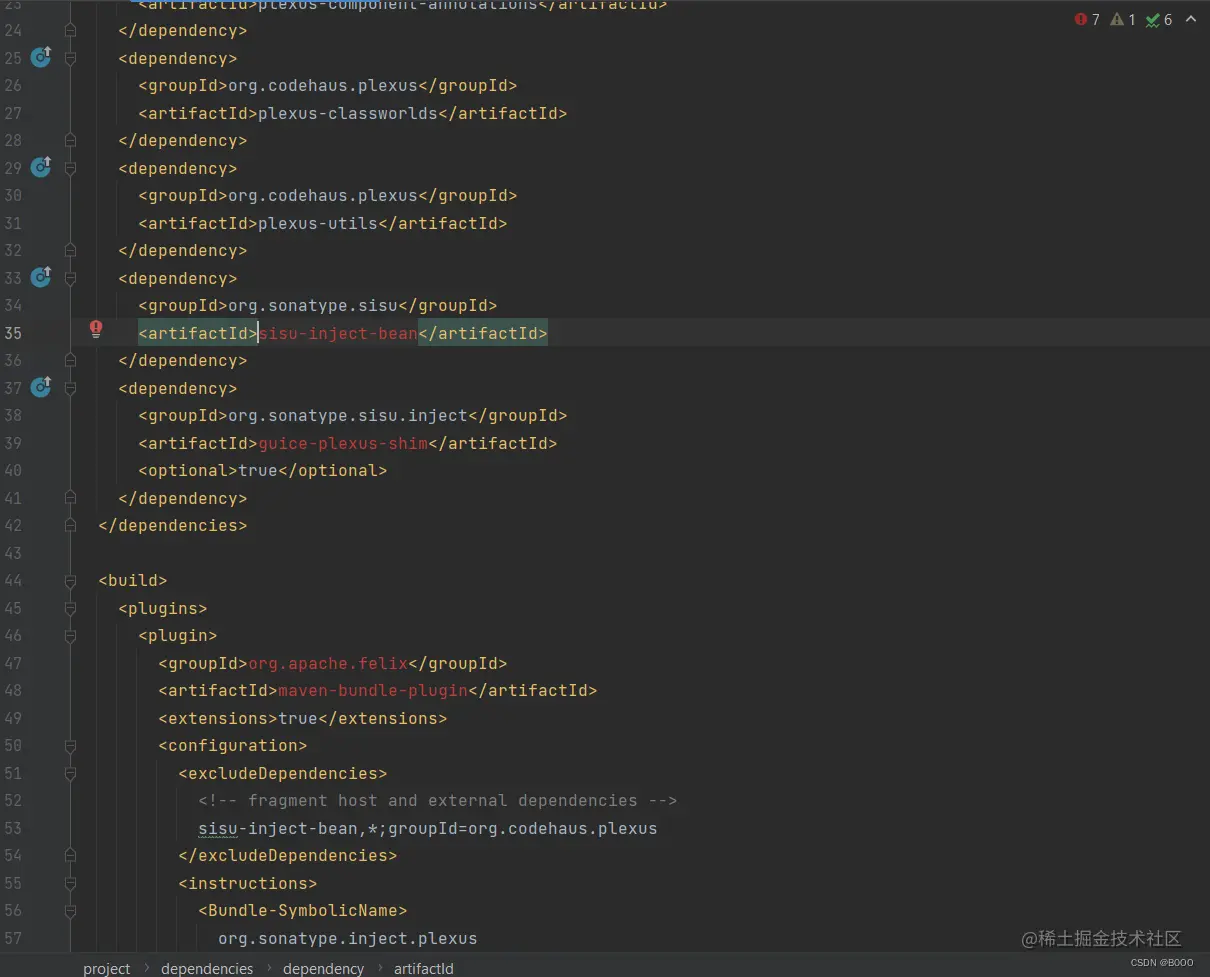Select the dependency breadcrumb
The height and width of the screenshot is (977, 1210).
[x=323, y=968]
